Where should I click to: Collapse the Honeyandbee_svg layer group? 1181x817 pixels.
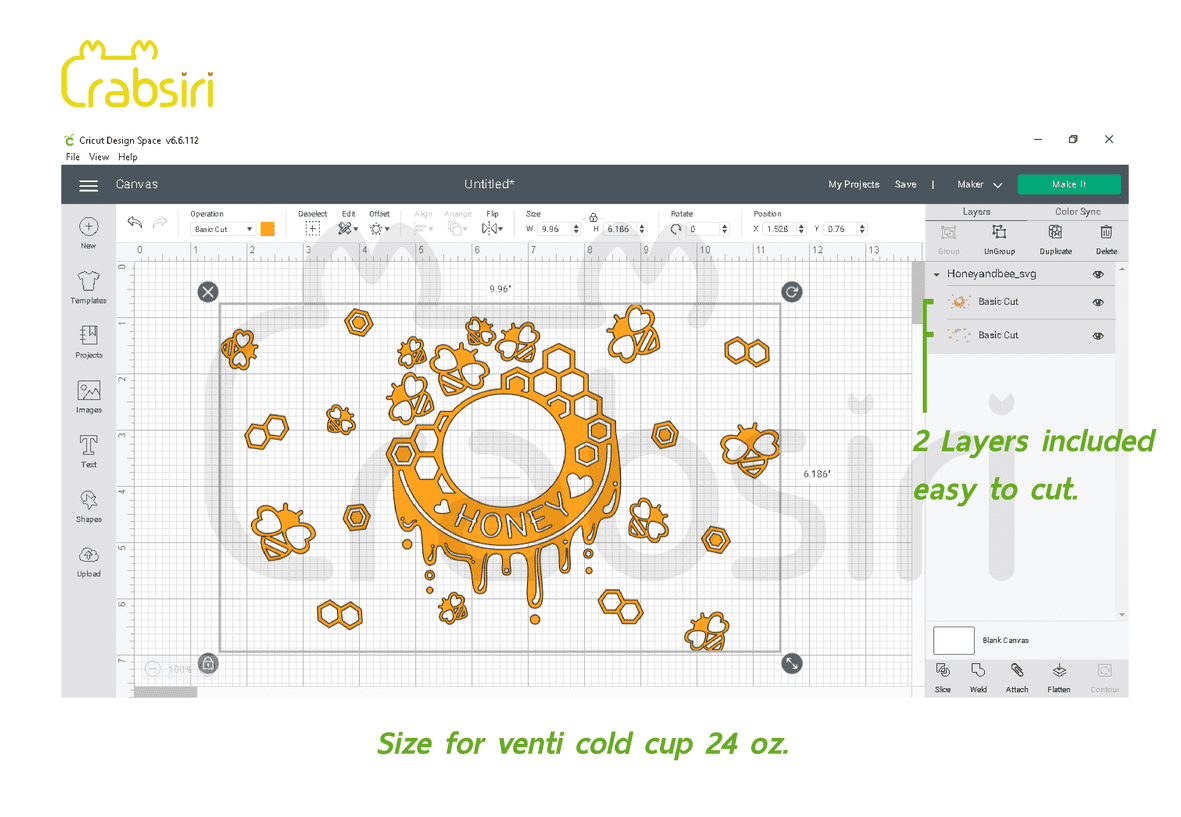tap(937, 274)
